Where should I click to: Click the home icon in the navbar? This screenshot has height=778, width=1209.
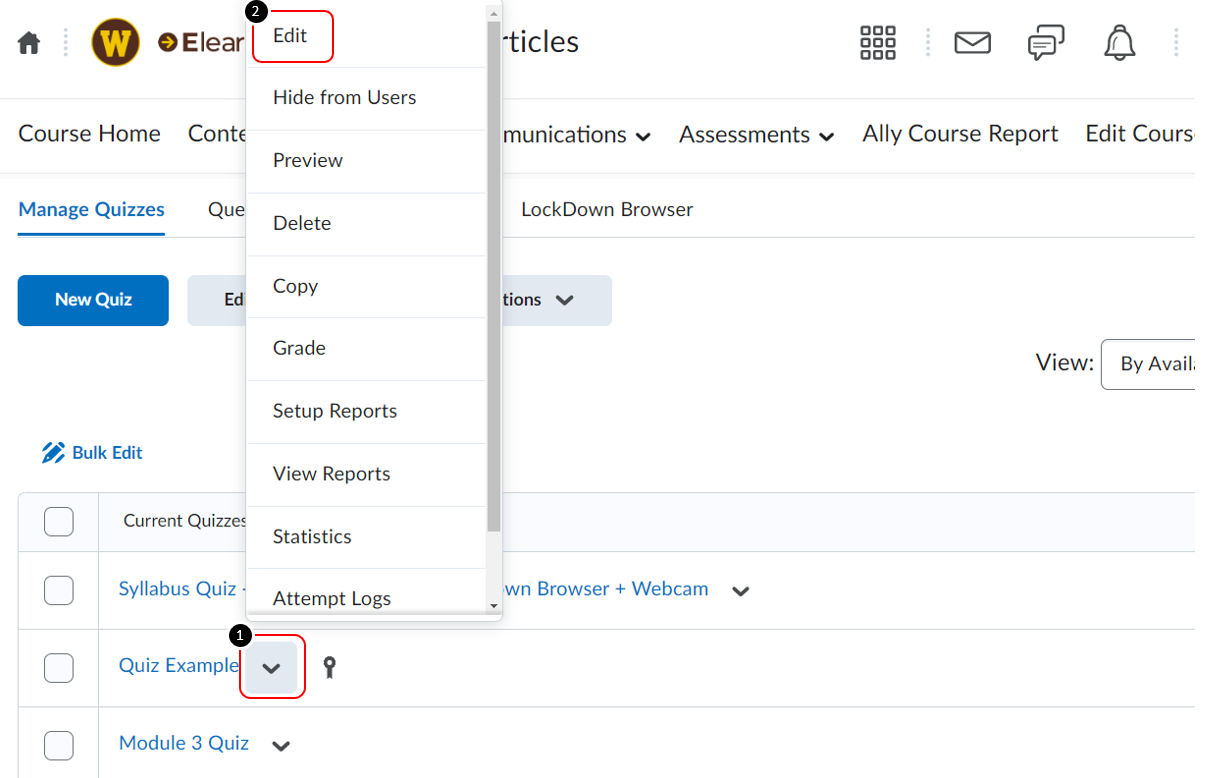29,43
